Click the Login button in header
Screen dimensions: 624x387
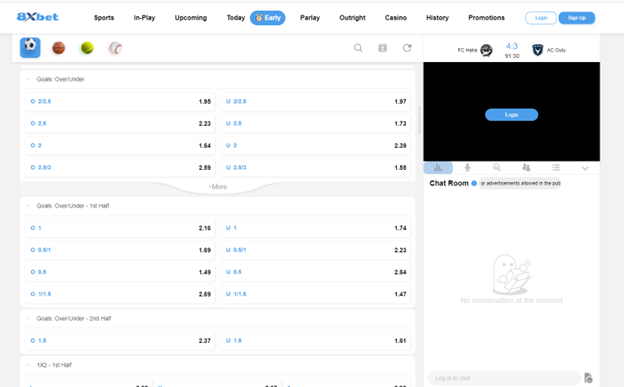[x=541, y=18]
